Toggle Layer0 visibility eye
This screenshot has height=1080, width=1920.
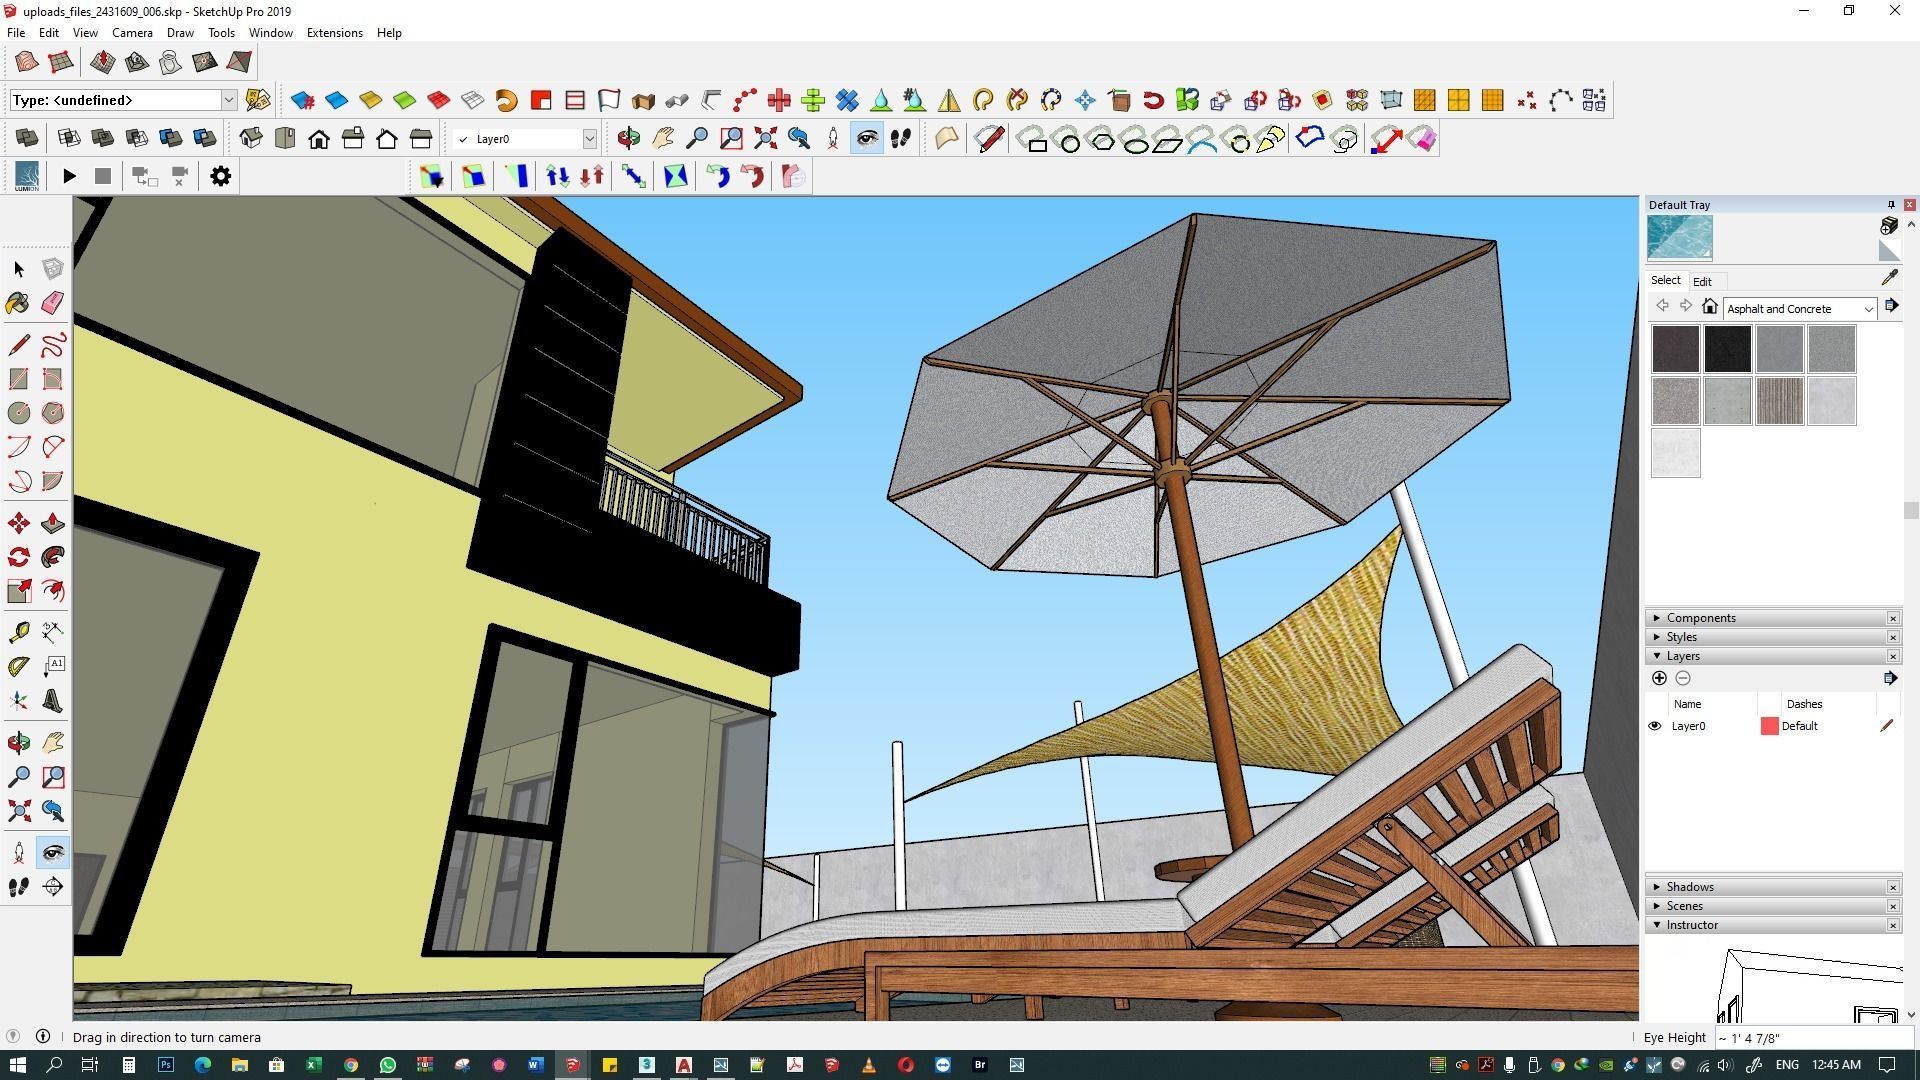point(1655,726)
